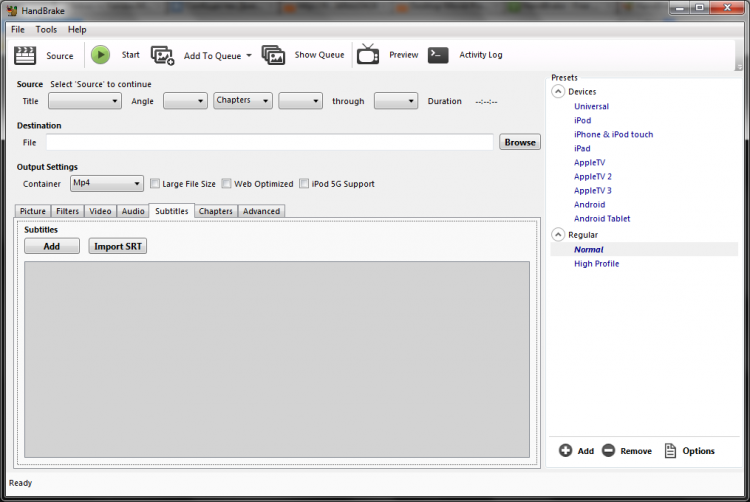Select the Universal preset
750x502 pixels.
pyautogui.click(x=592, y=106)
